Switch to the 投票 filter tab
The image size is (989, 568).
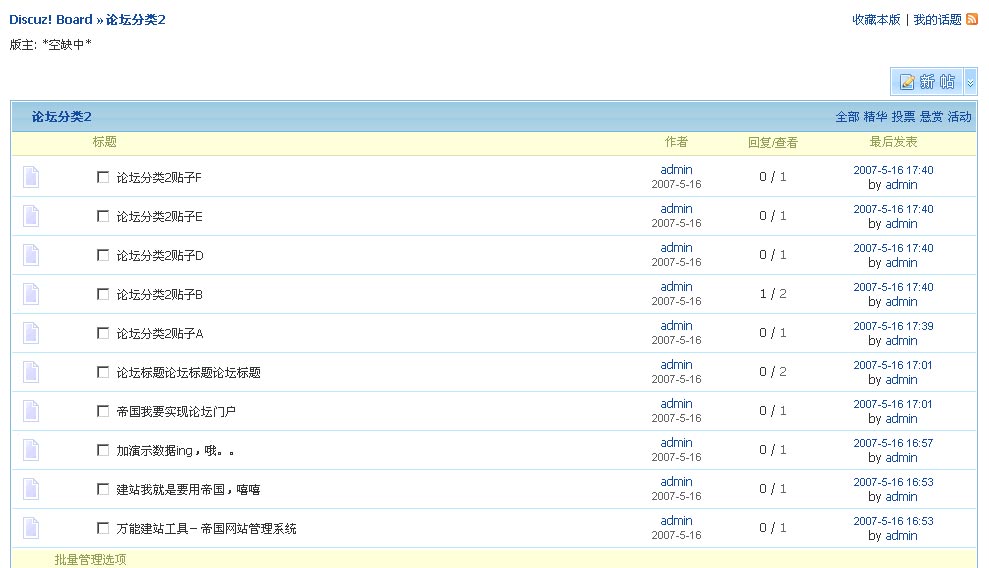(x=903, y=117)
